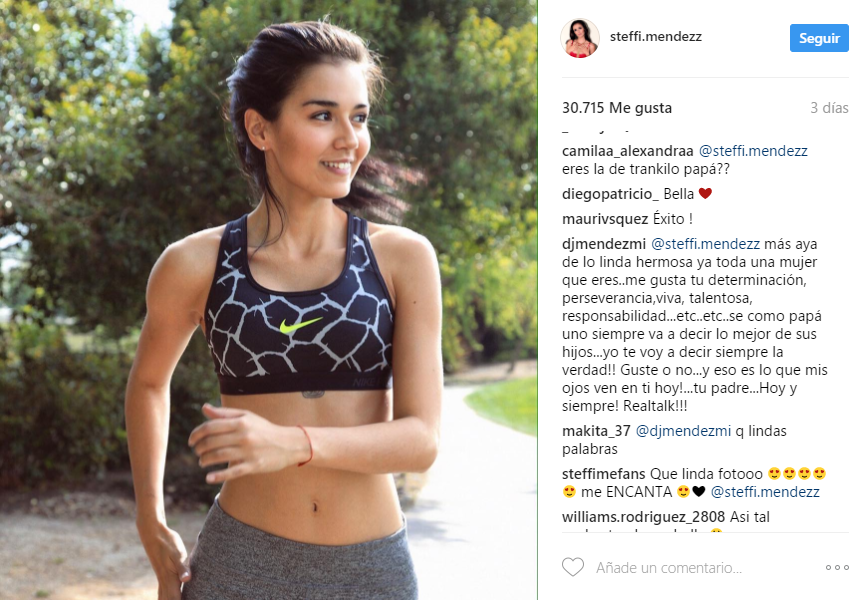Click the Seguir follow button
This screenshot has height=600, width=856.
click(819, 38)
